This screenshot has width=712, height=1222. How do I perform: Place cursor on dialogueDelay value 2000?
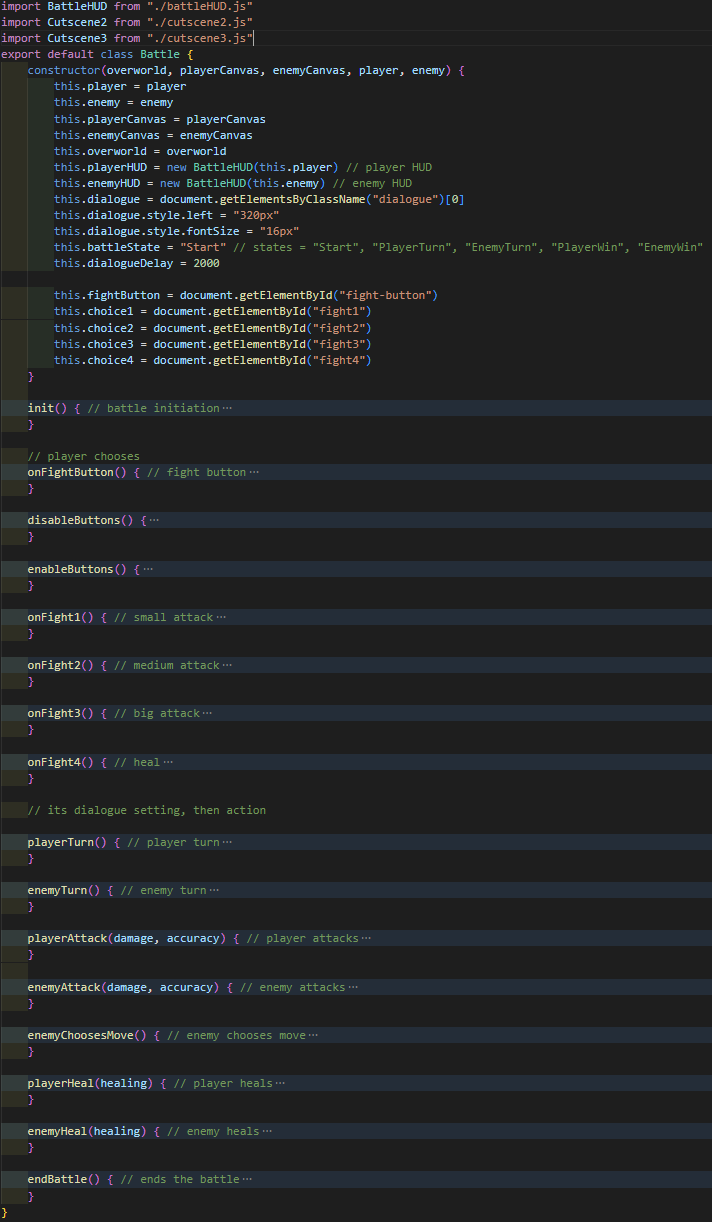[x=206, y=263]
